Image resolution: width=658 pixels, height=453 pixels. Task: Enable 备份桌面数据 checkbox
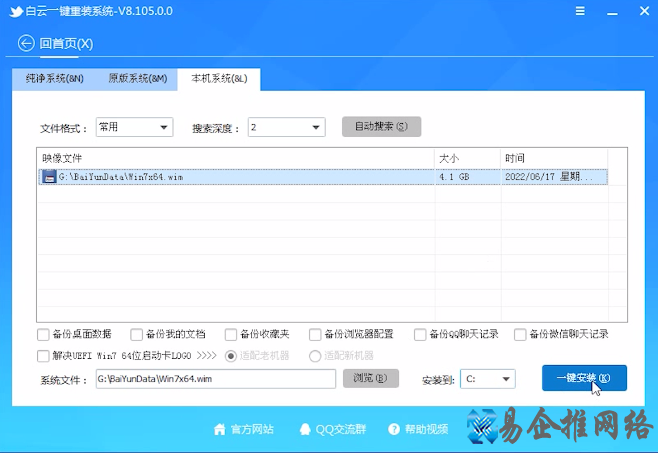(x=43, y=335)
